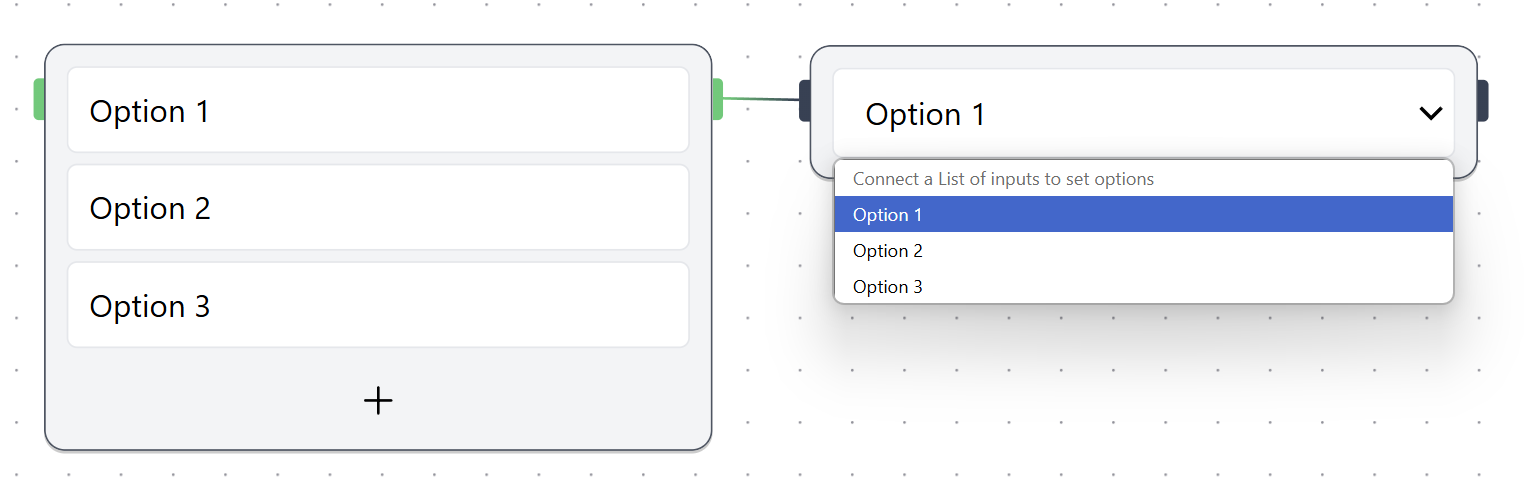Focus the Option 2 text field in the list node
The image size is (1527, 504).
tap(378, 208)
